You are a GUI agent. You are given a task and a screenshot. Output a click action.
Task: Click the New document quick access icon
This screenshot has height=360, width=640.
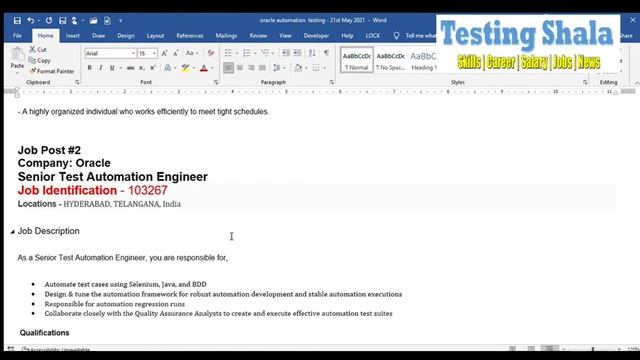[x=107, y=20]
